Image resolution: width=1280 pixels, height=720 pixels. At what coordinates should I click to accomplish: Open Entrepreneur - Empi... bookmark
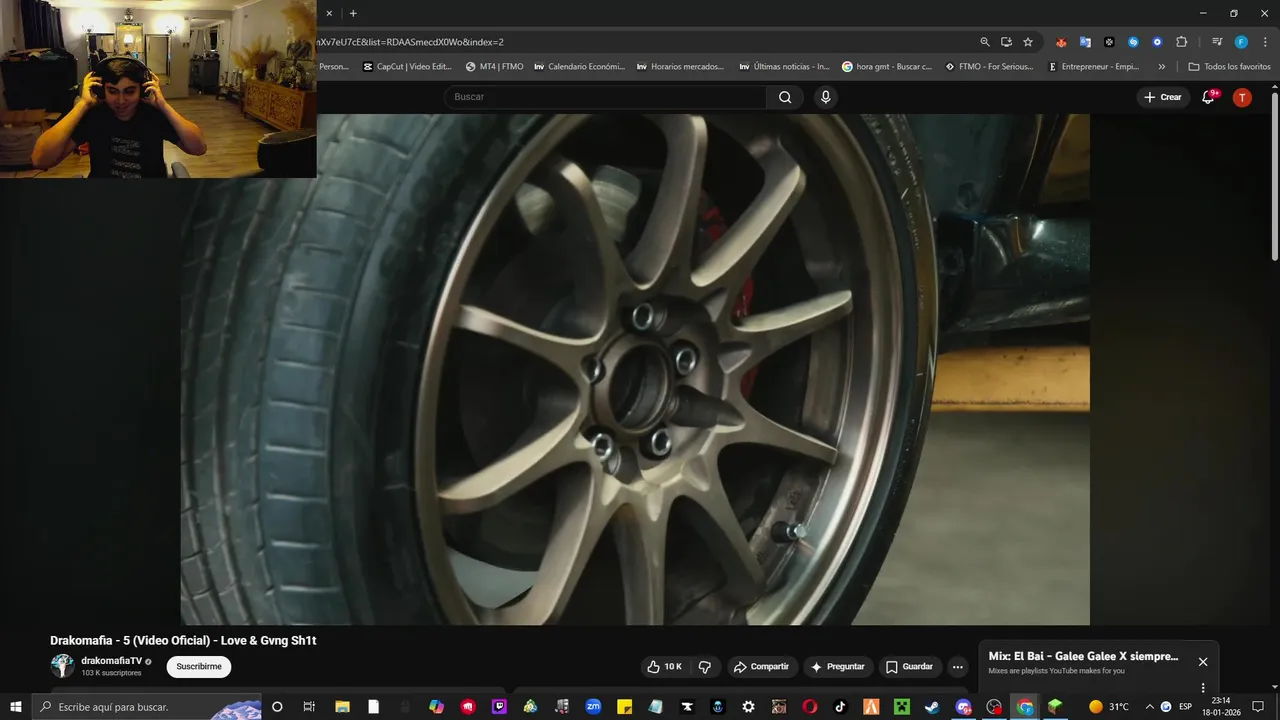tap(1093, 67)
